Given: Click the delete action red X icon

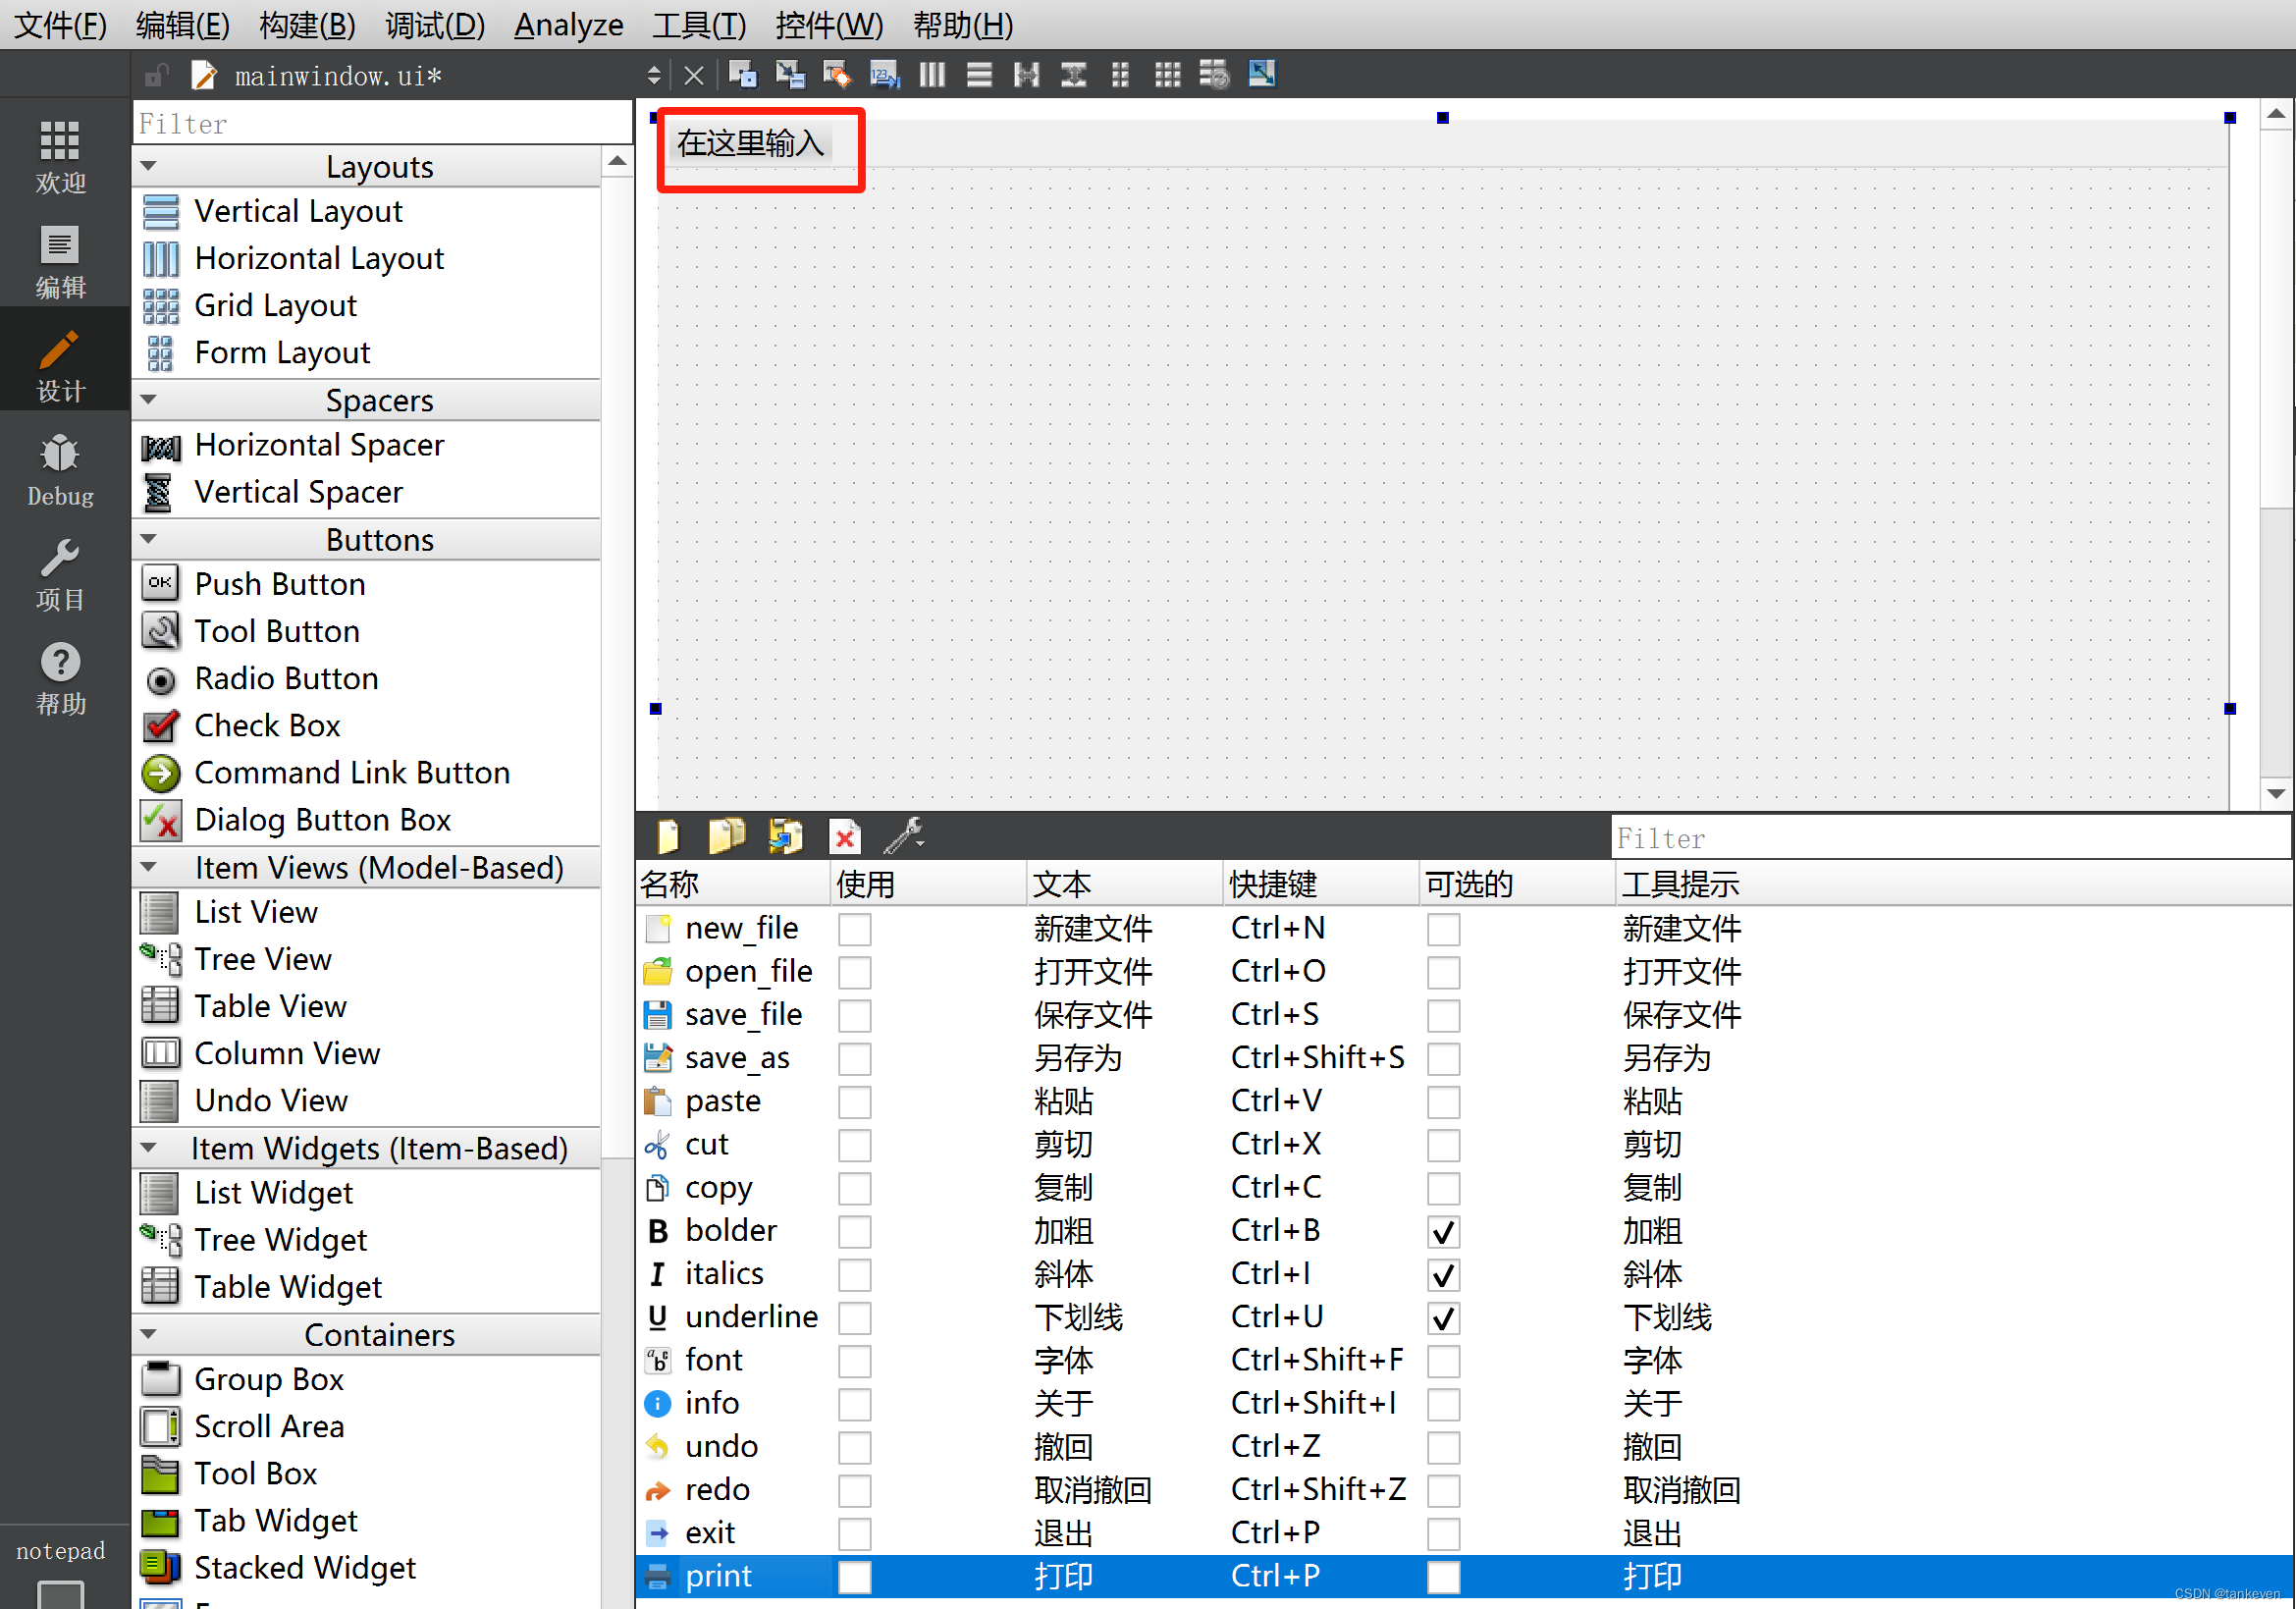Looking at the screenshot, I should (845, 836).
